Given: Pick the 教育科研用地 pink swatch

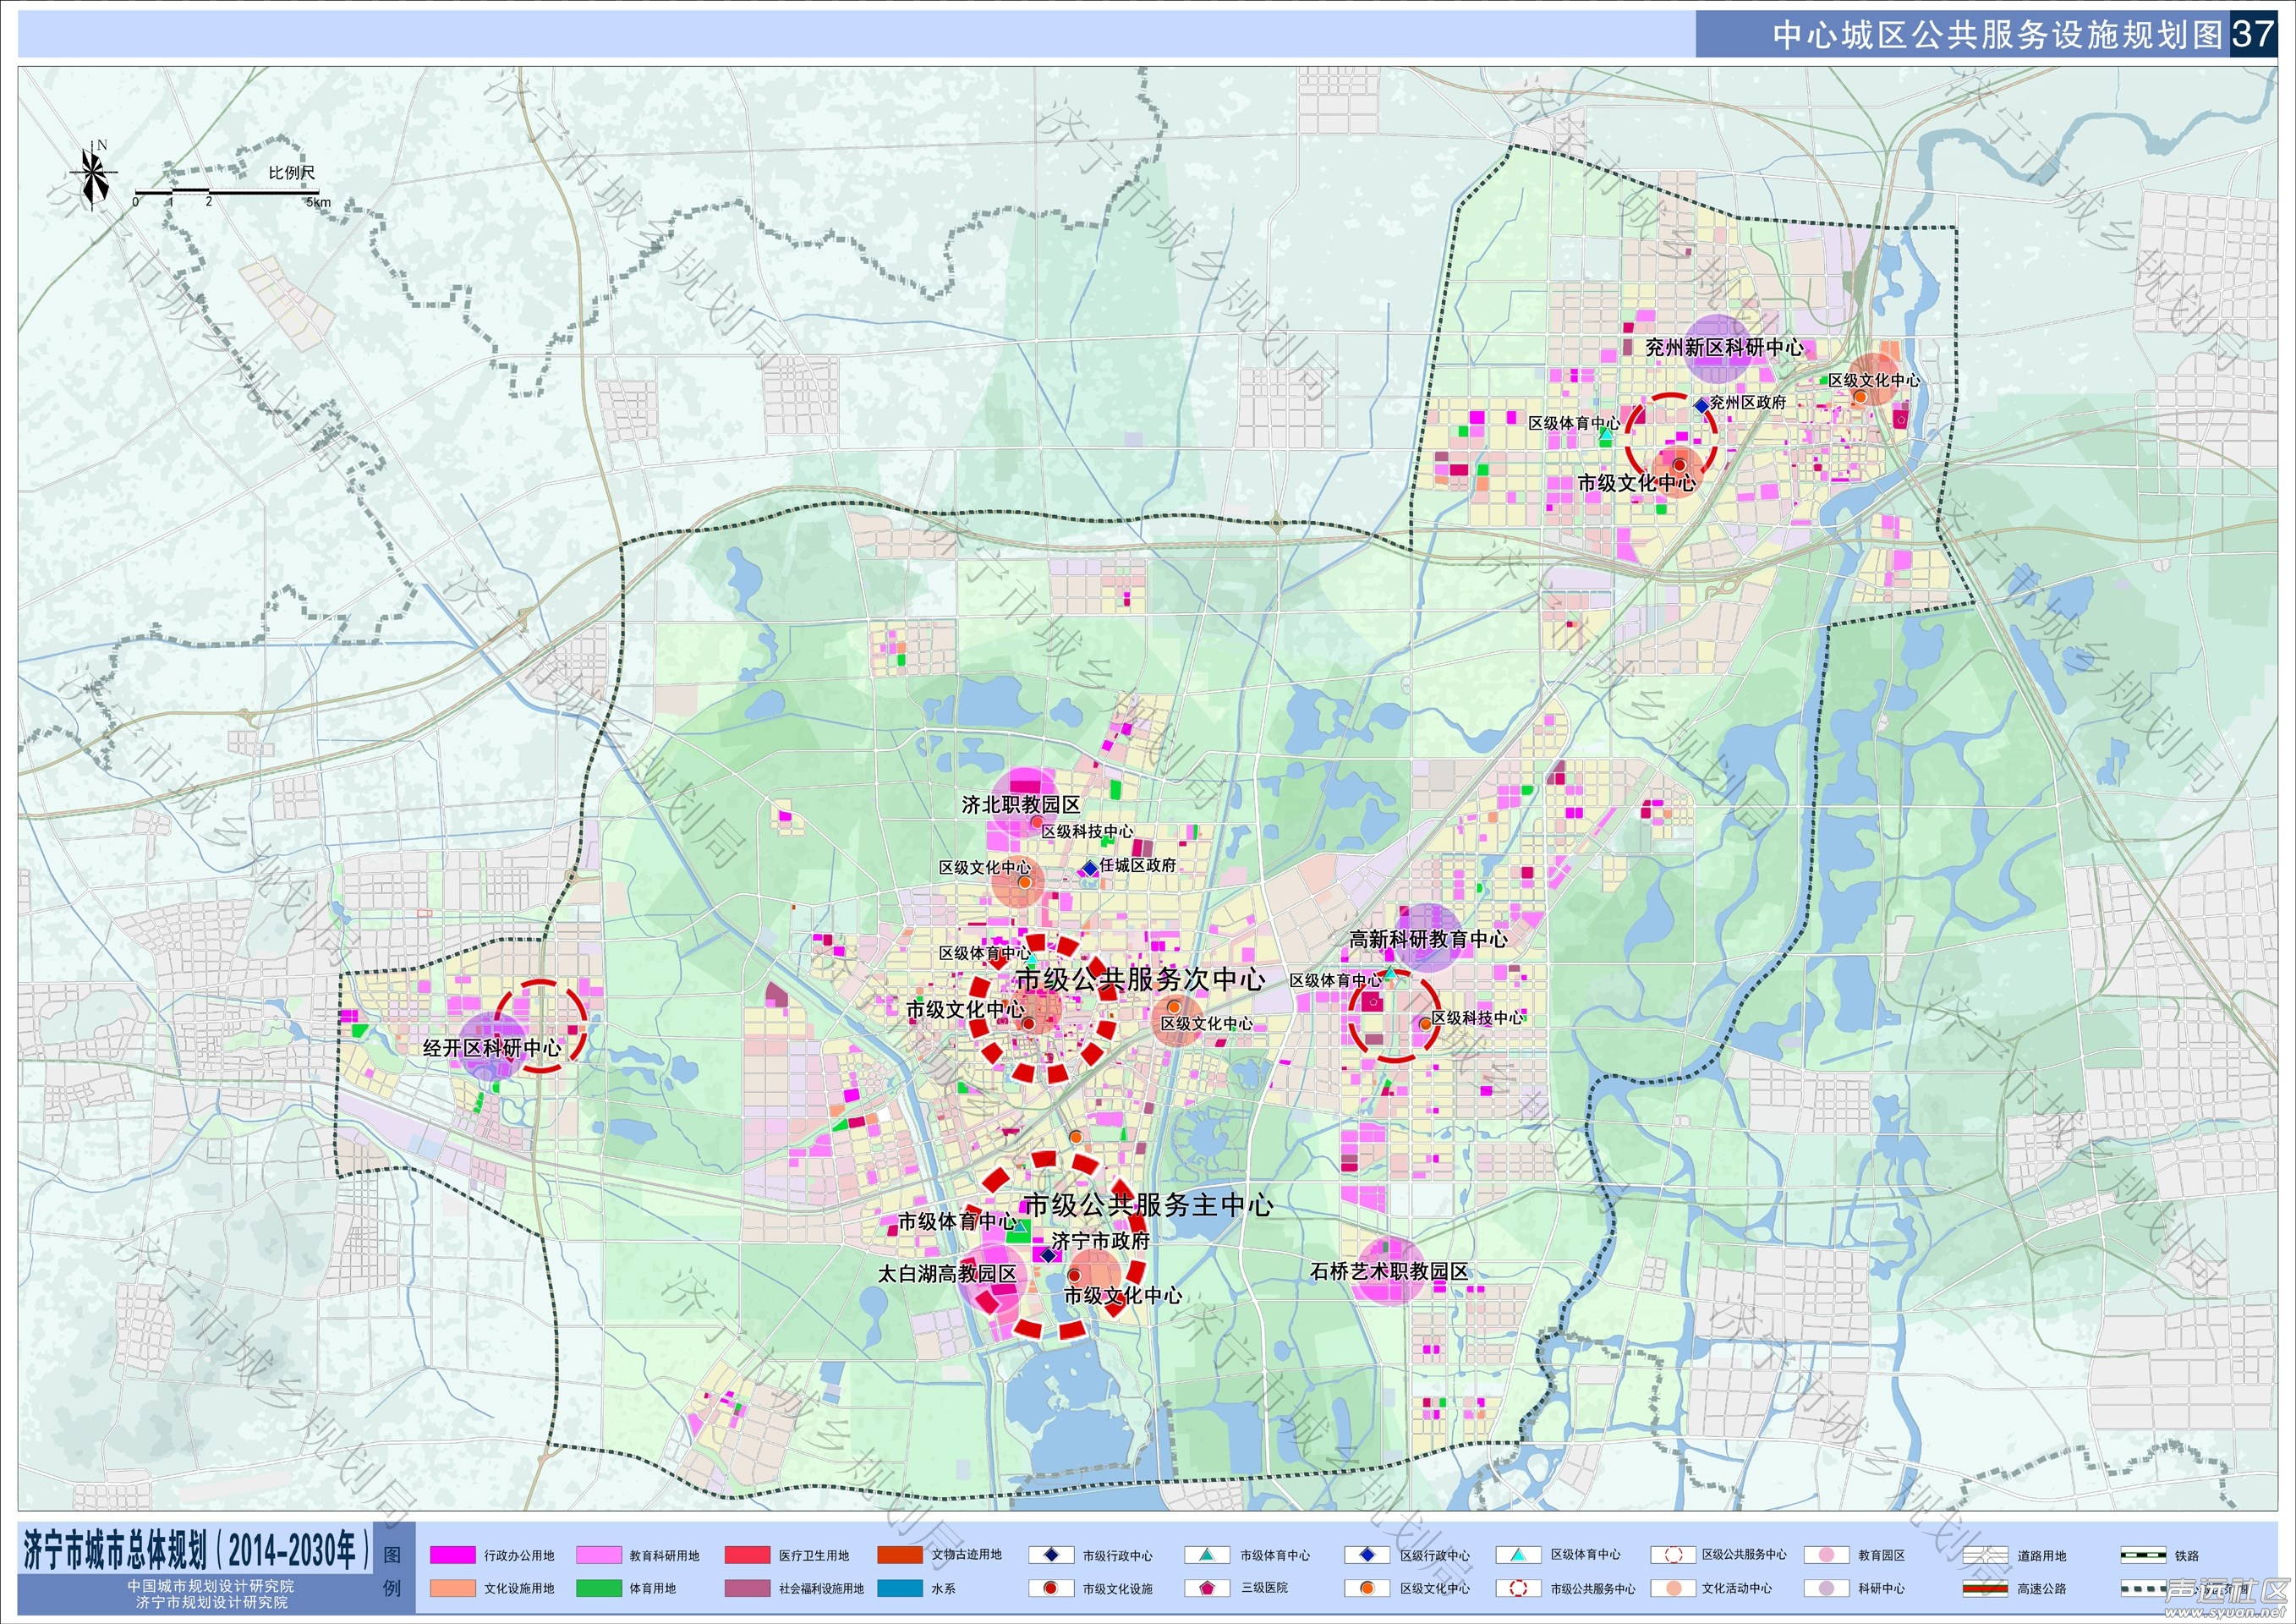Looking at the screenshot, I should point(600,1555).
